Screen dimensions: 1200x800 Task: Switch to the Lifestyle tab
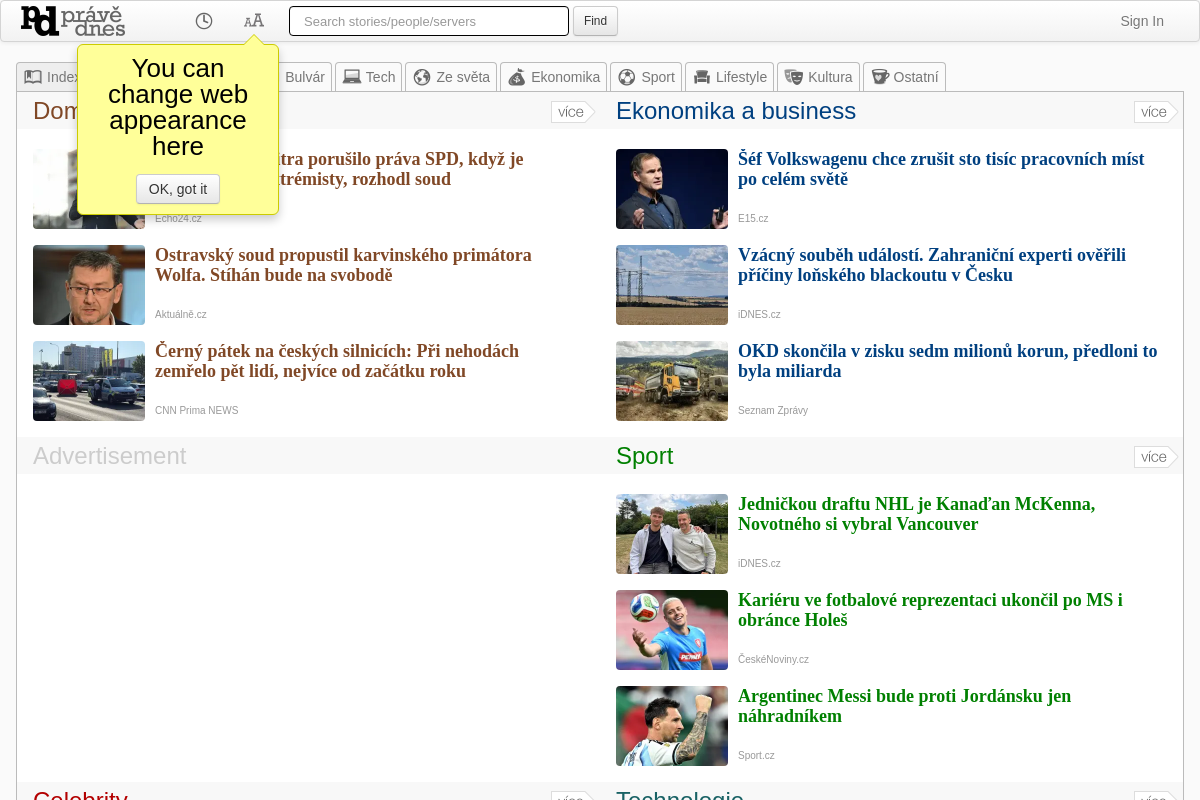(x=730, y=77)
